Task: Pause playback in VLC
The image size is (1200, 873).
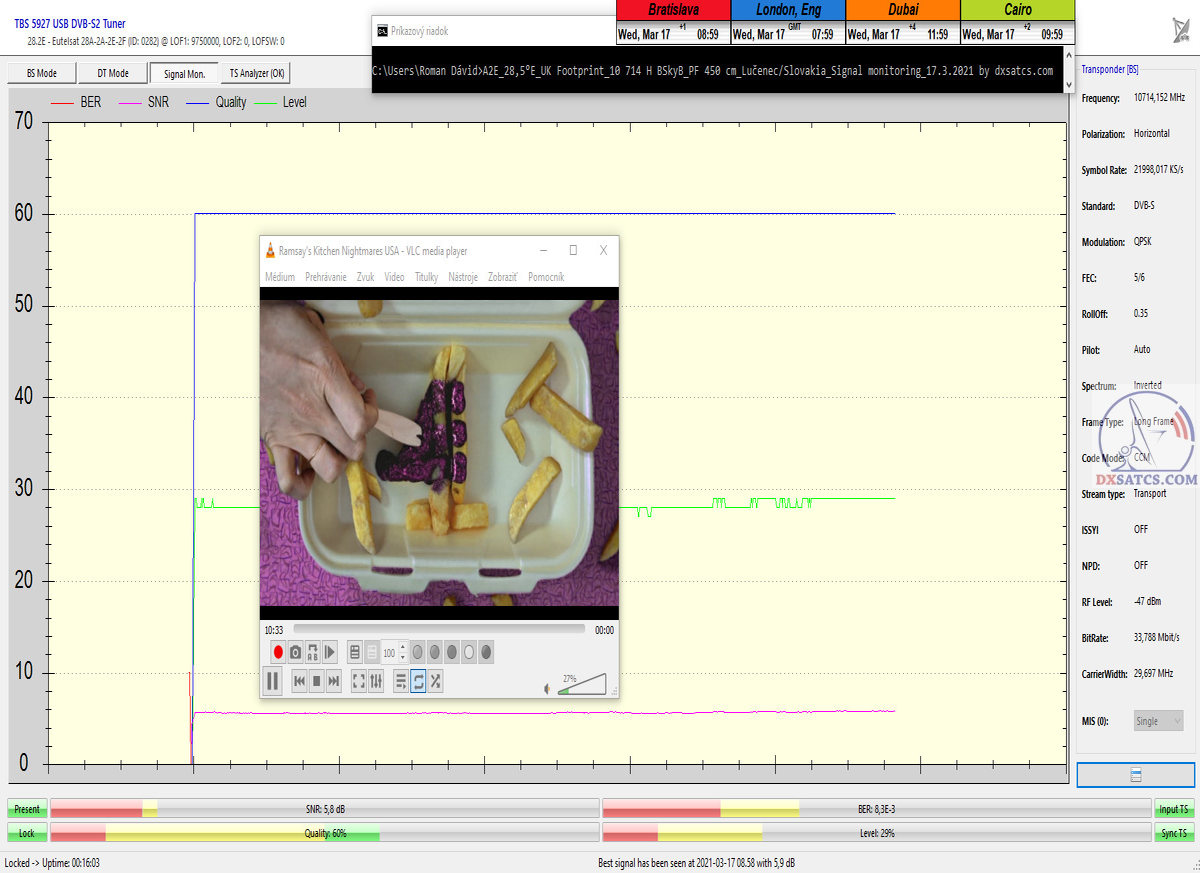Action: [272, 682]
